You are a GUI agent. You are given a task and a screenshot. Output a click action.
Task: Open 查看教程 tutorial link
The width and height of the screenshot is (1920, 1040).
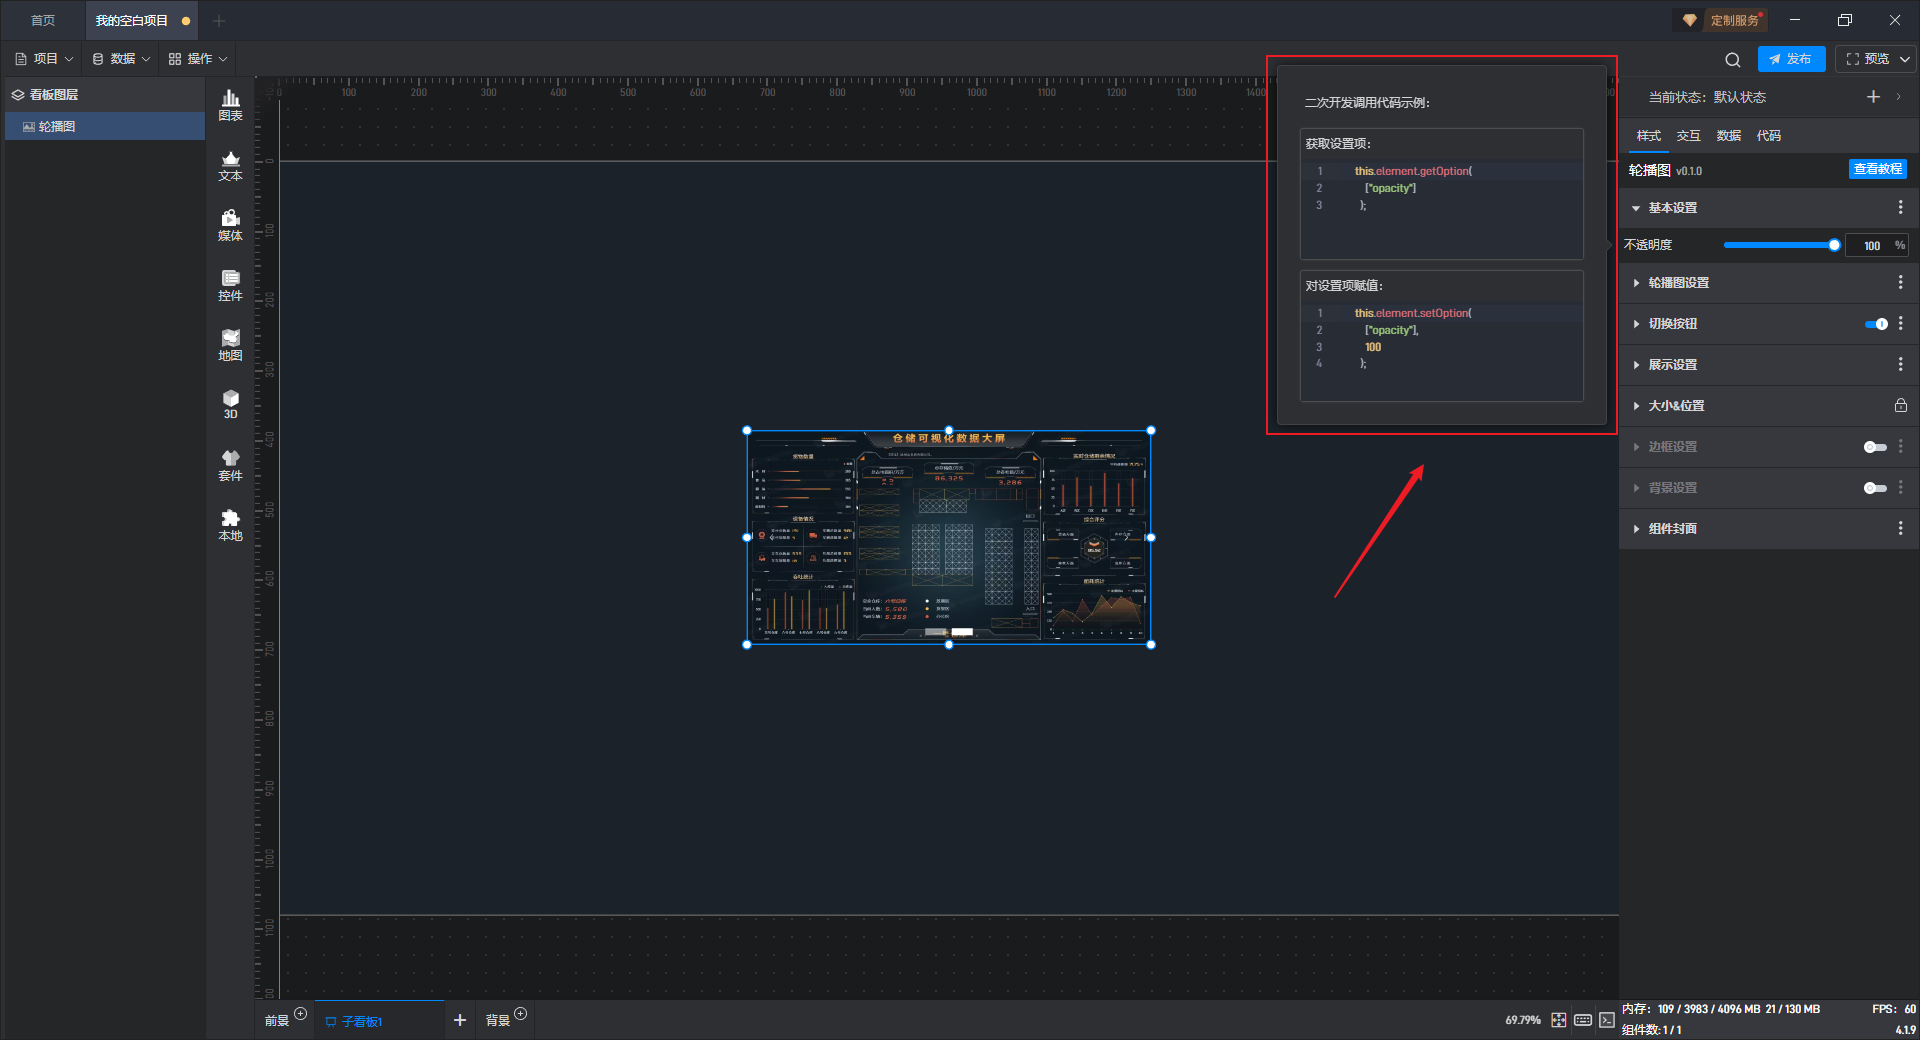click(x=1877, y=170)
